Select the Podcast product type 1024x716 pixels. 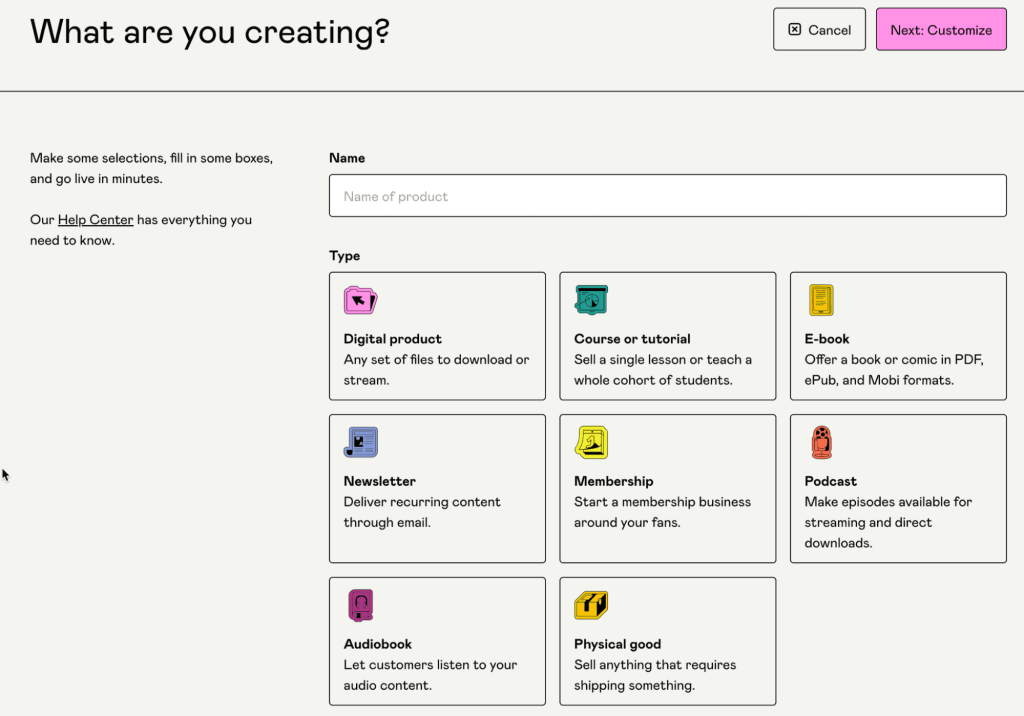point(897,487)
